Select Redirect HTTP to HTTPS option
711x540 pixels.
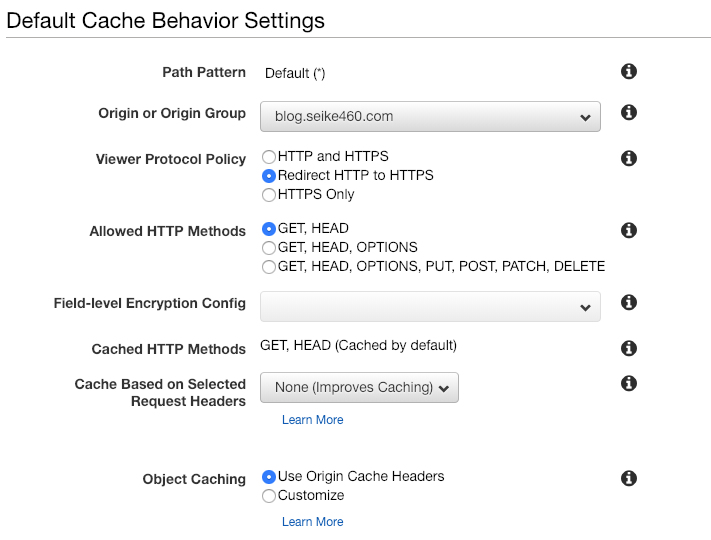click(269, 176)
